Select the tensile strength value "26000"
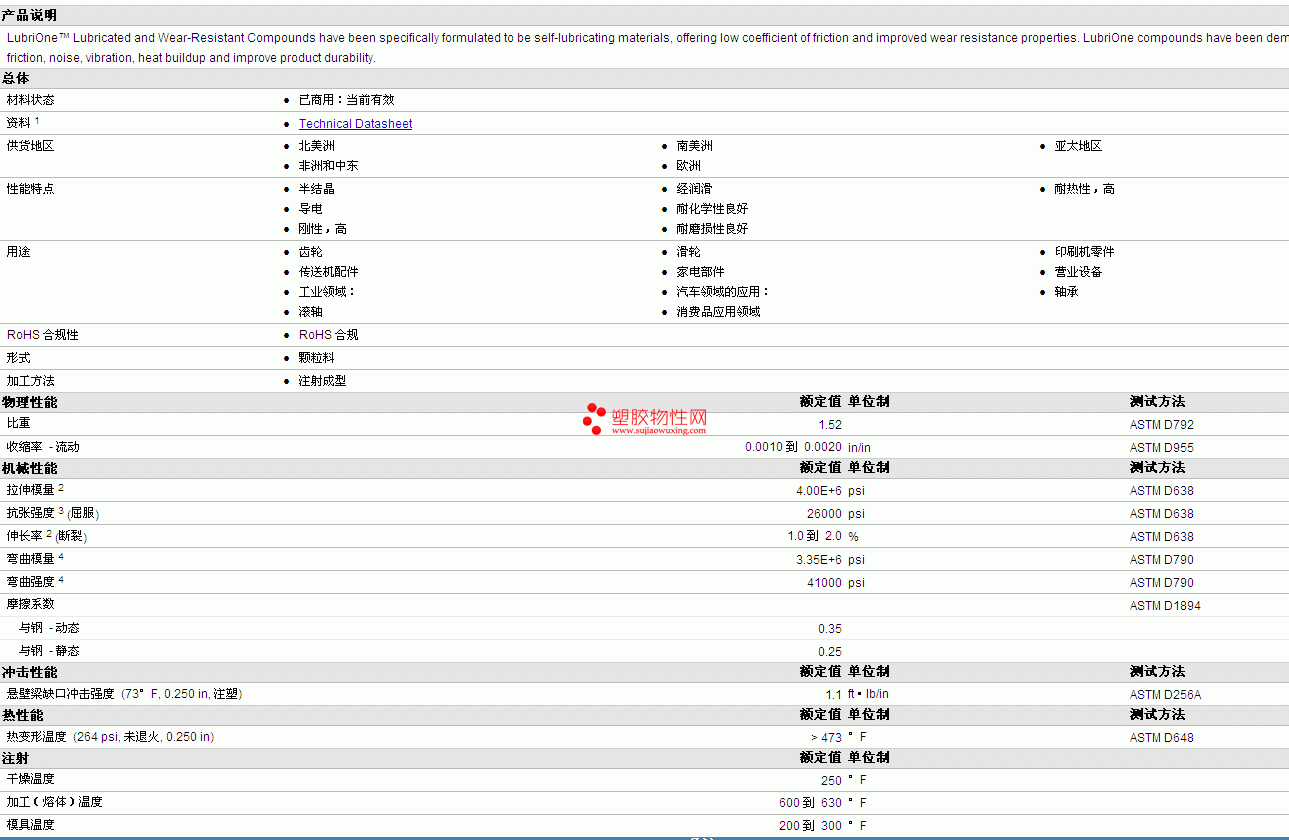The width and height of the screenshot is (1289, 840). pos(825,514)
